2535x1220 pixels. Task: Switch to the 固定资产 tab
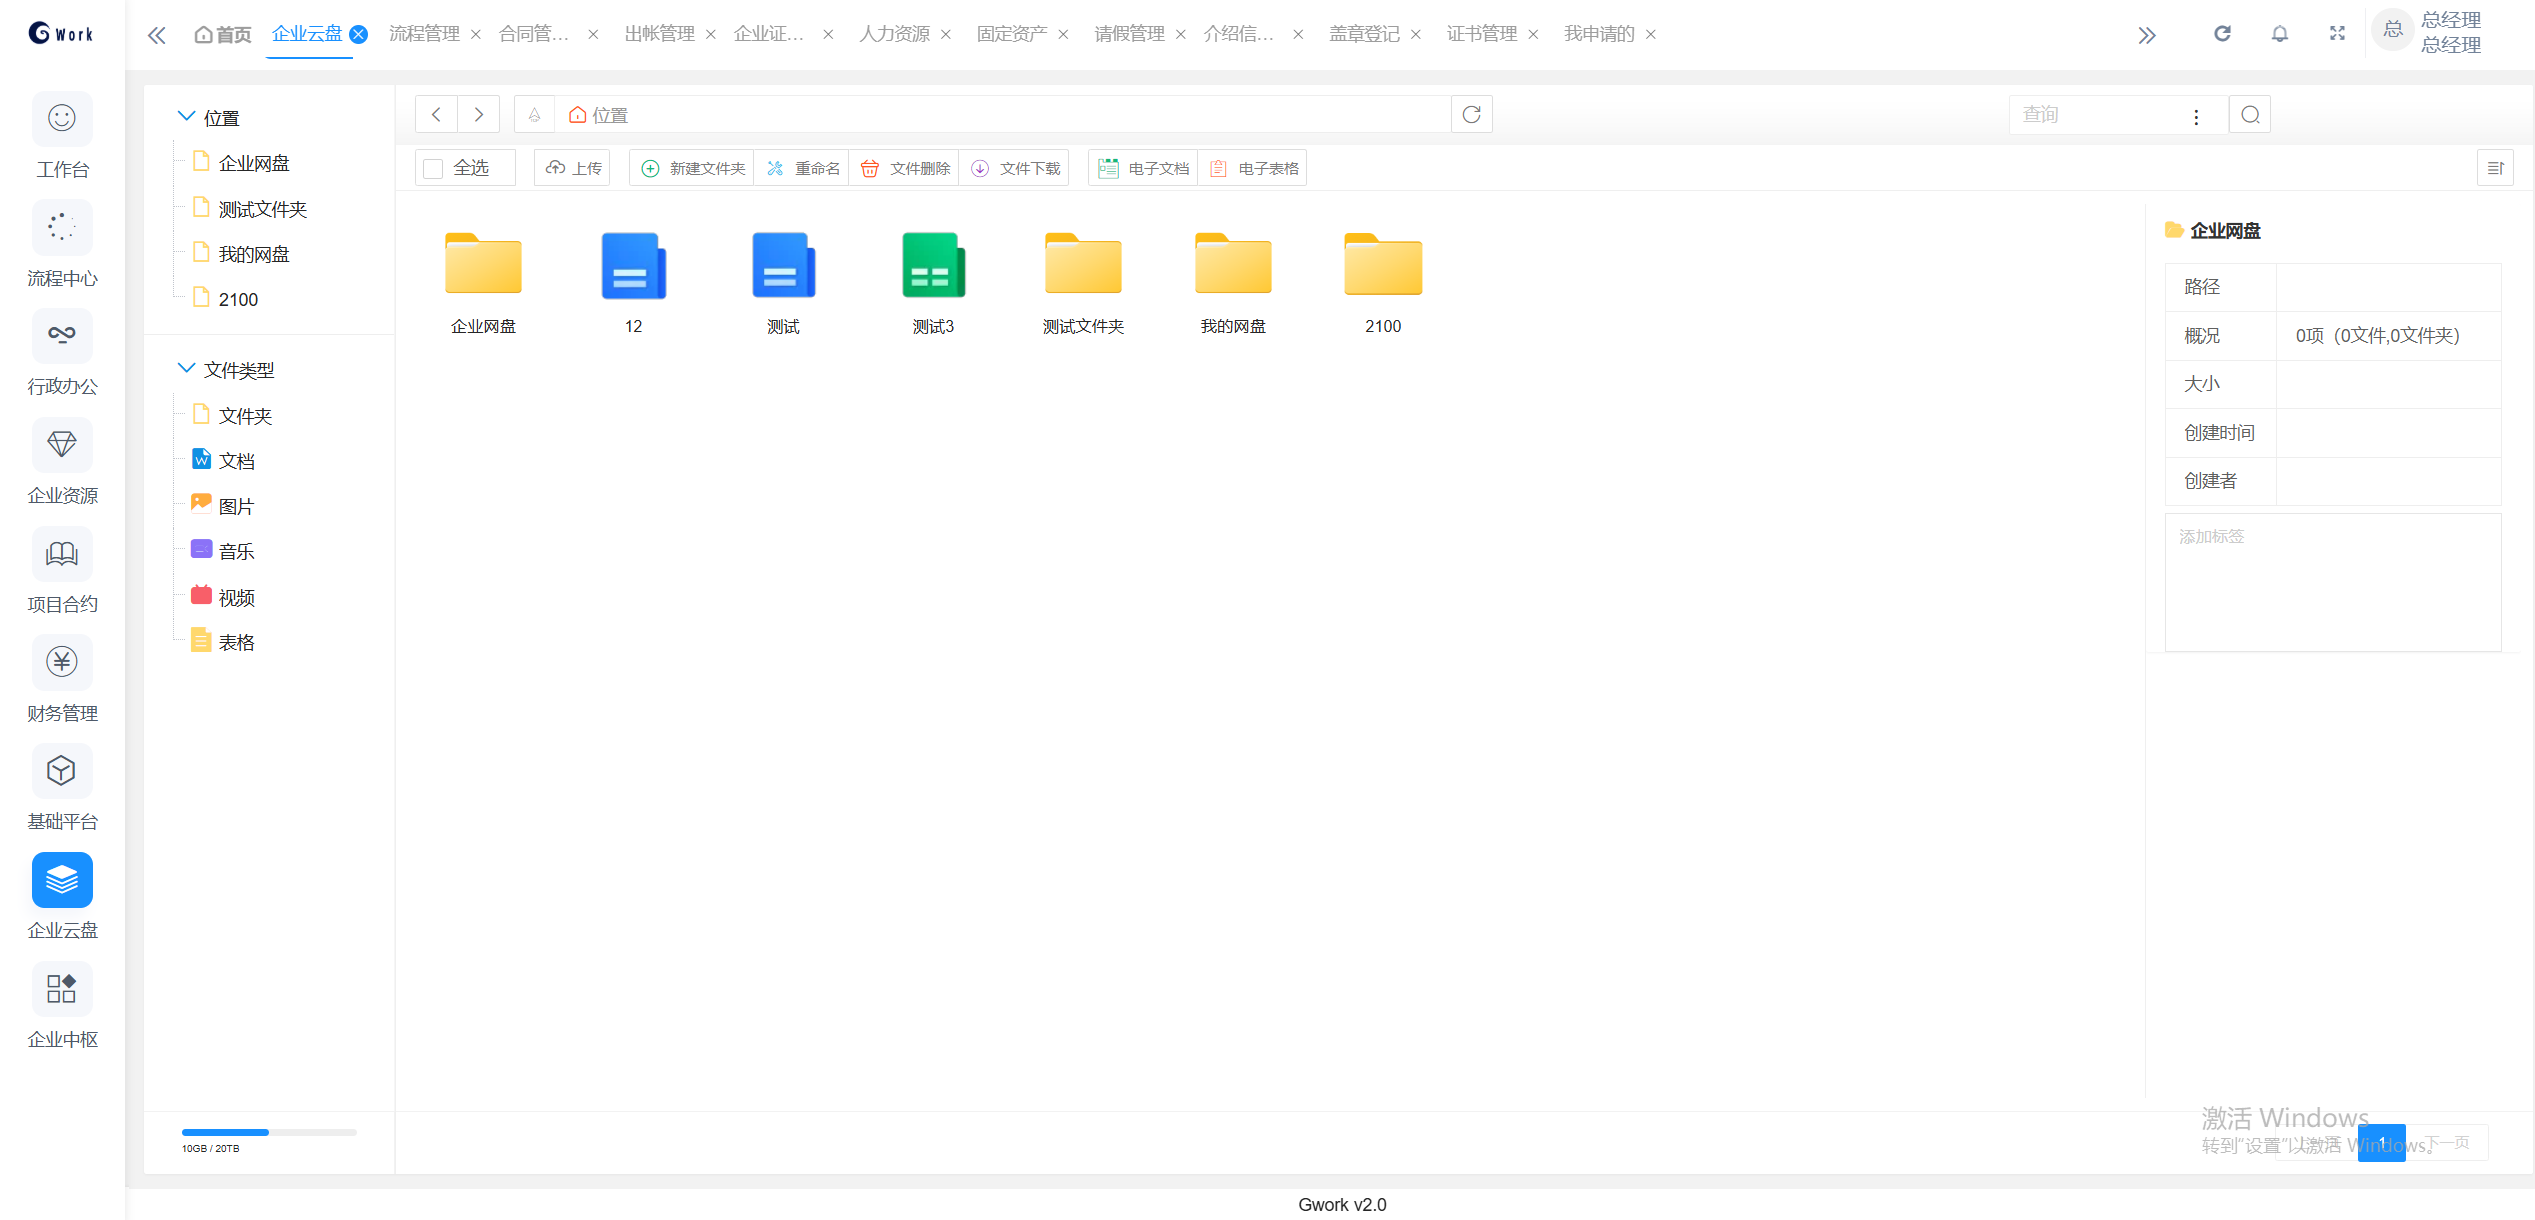click(1012, 34)
